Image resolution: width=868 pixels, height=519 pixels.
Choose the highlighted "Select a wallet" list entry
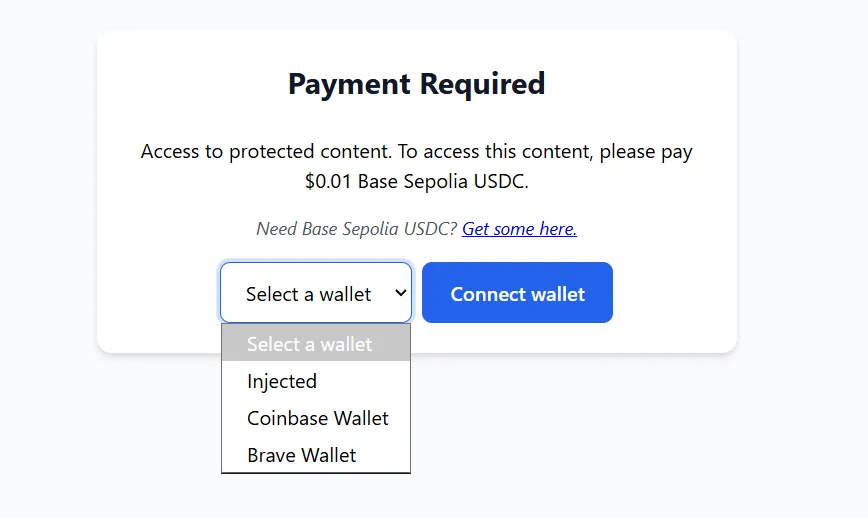[309, 344]
